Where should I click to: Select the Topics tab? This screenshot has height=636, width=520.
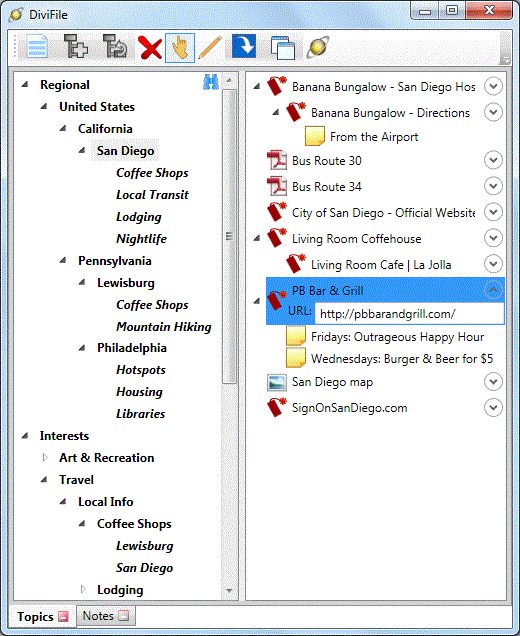43,617
